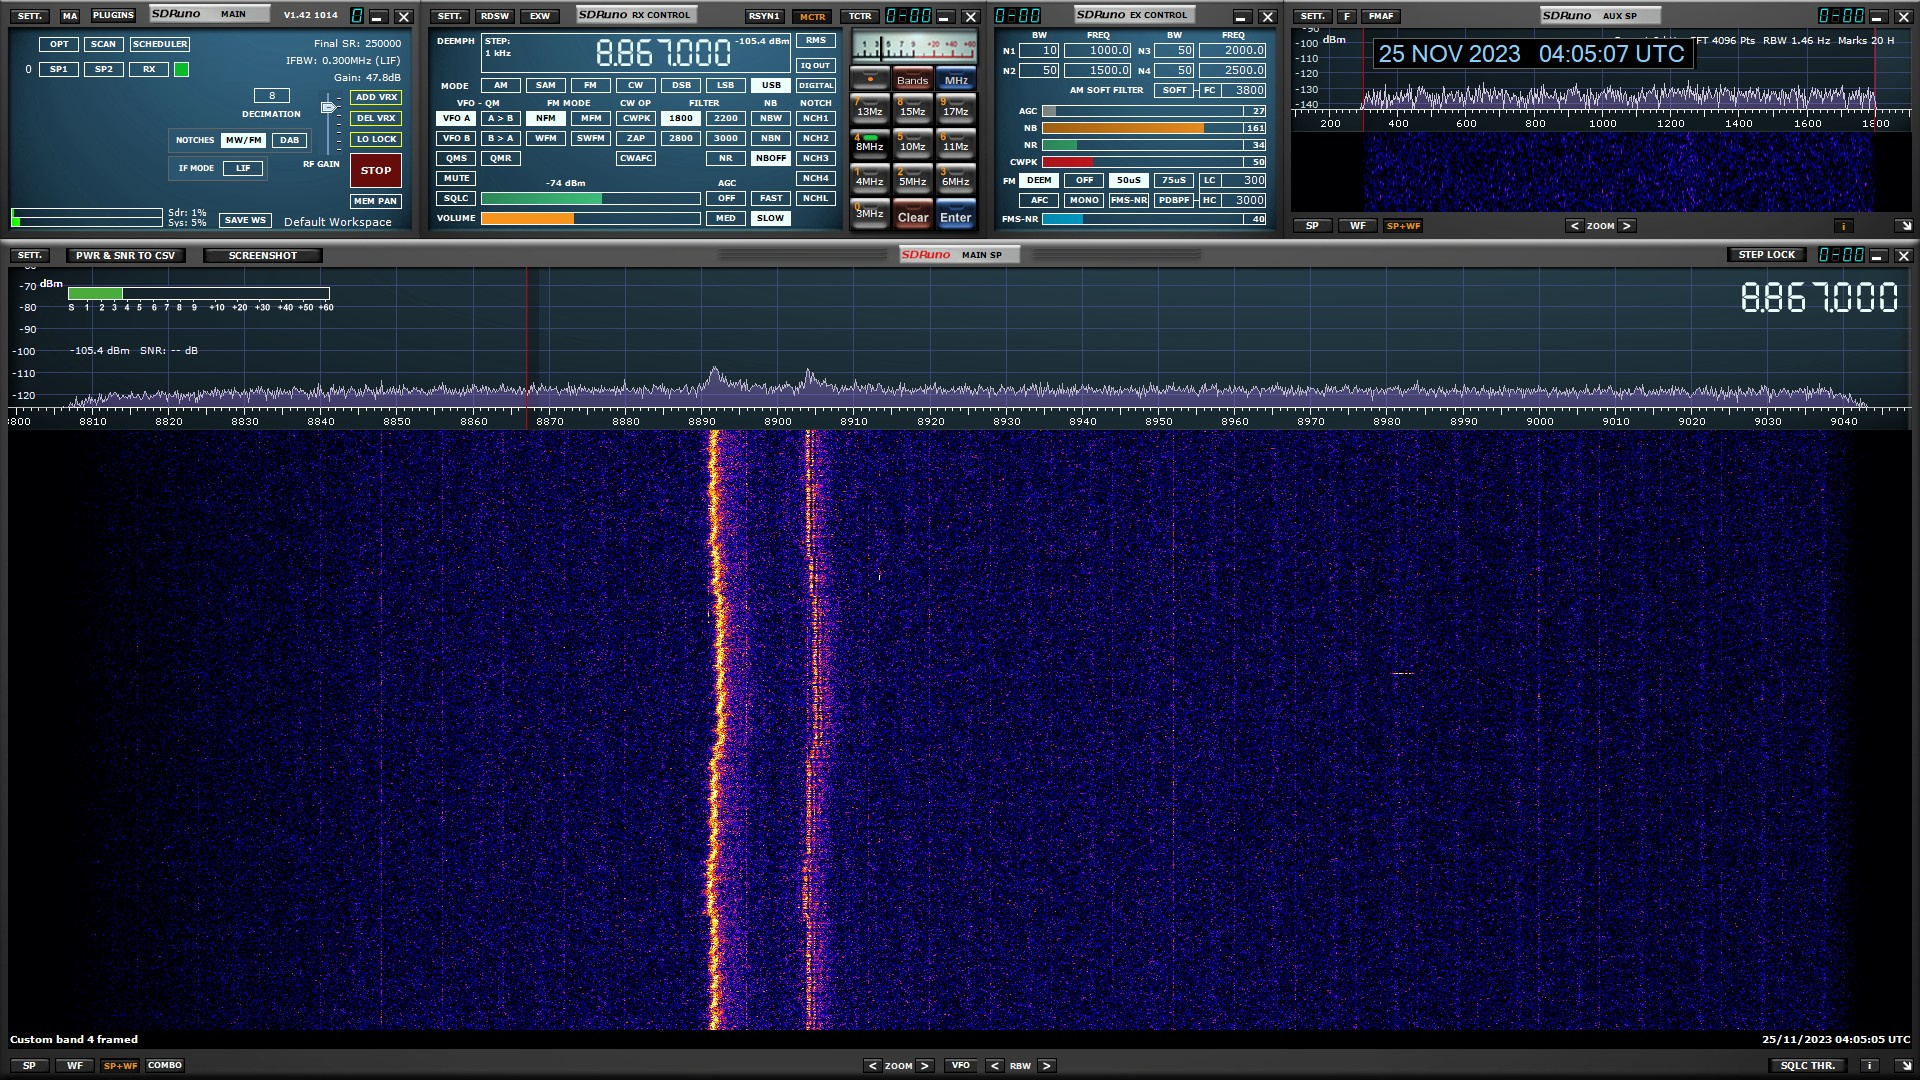1920x1080 pixels.
Task: Click the FC 3800 value in AM soft filter
Action: pyautogui.click(x=1244, y=90)
